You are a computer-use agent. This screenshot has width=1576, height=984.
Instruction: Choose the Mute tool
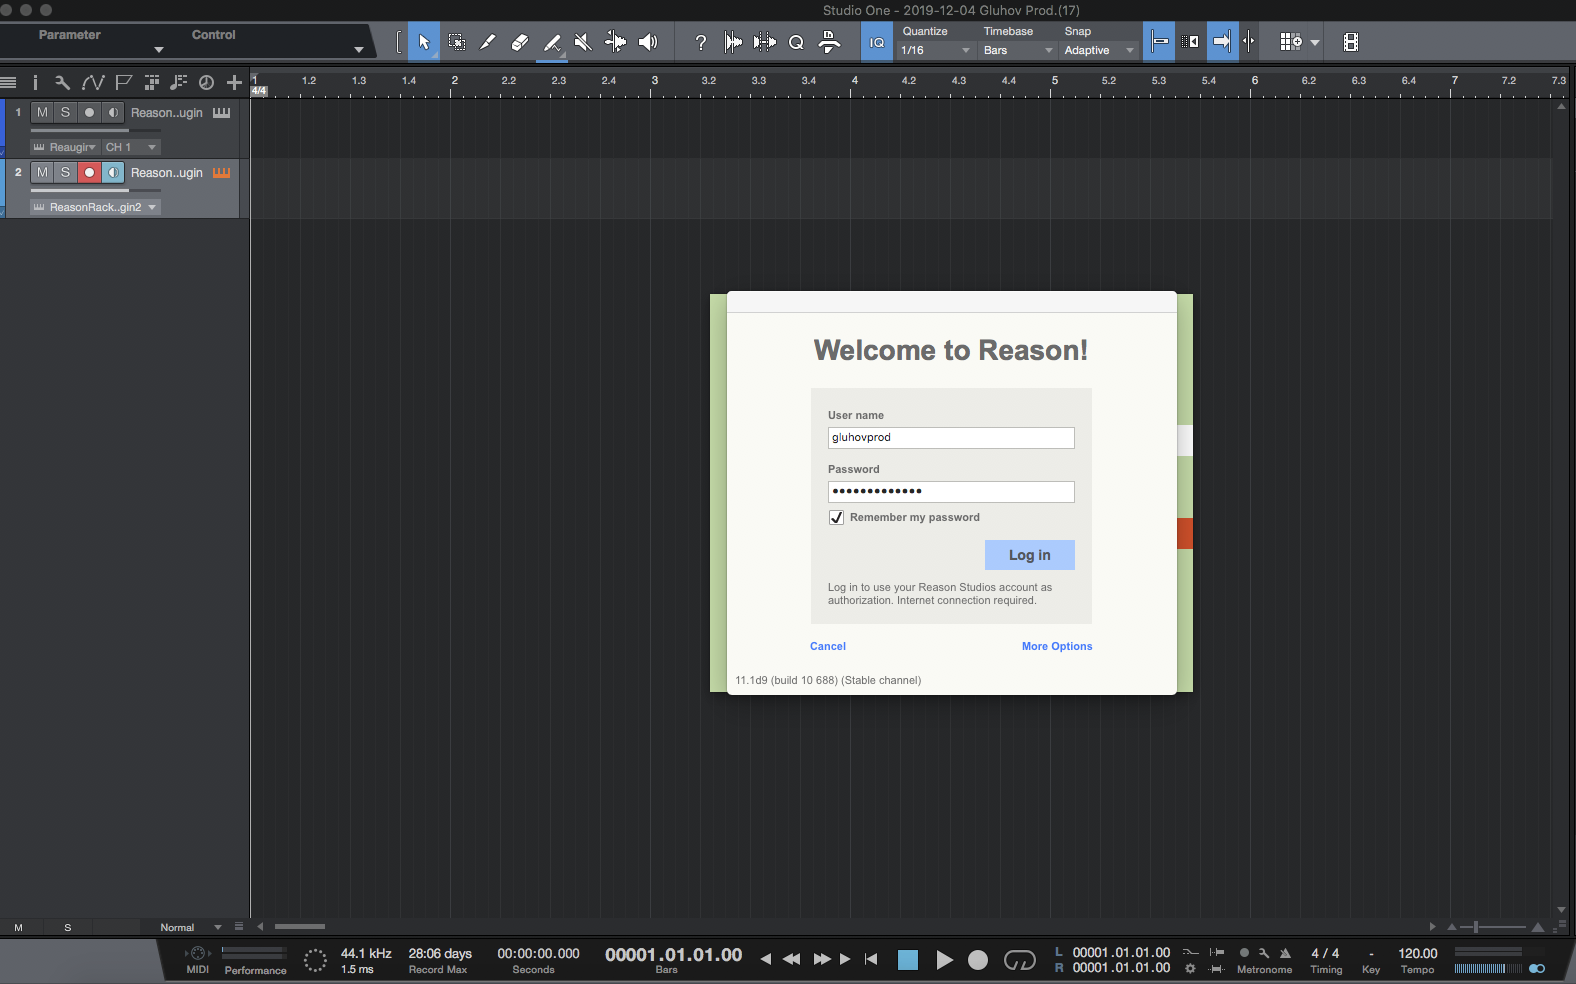[x=583, y=42]
